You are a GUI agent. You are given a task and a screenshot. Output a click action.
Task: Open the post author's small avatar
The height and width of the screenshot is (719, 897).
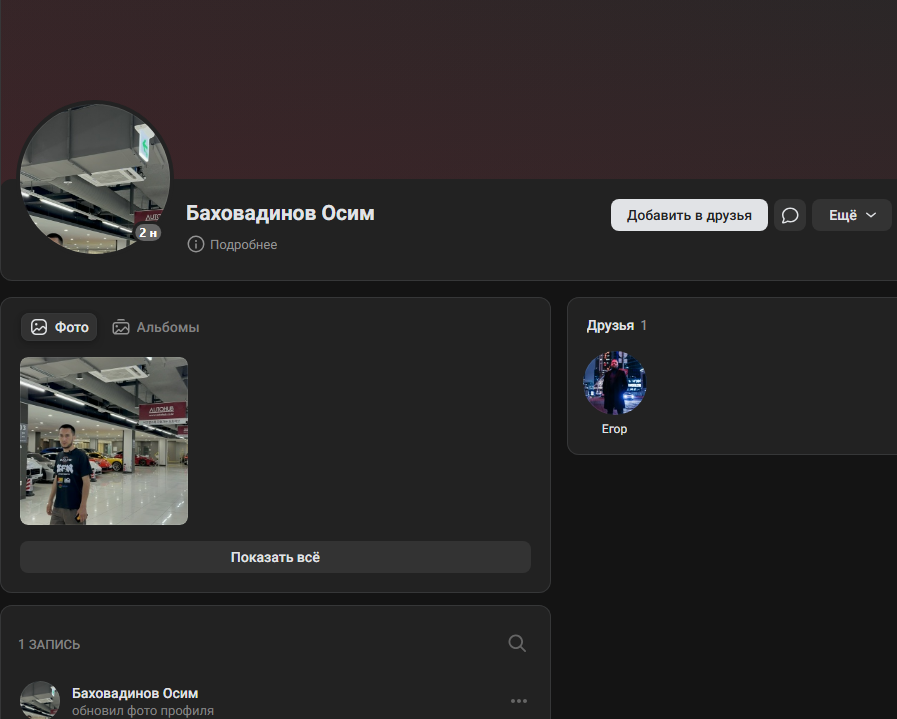click(39, 700)
